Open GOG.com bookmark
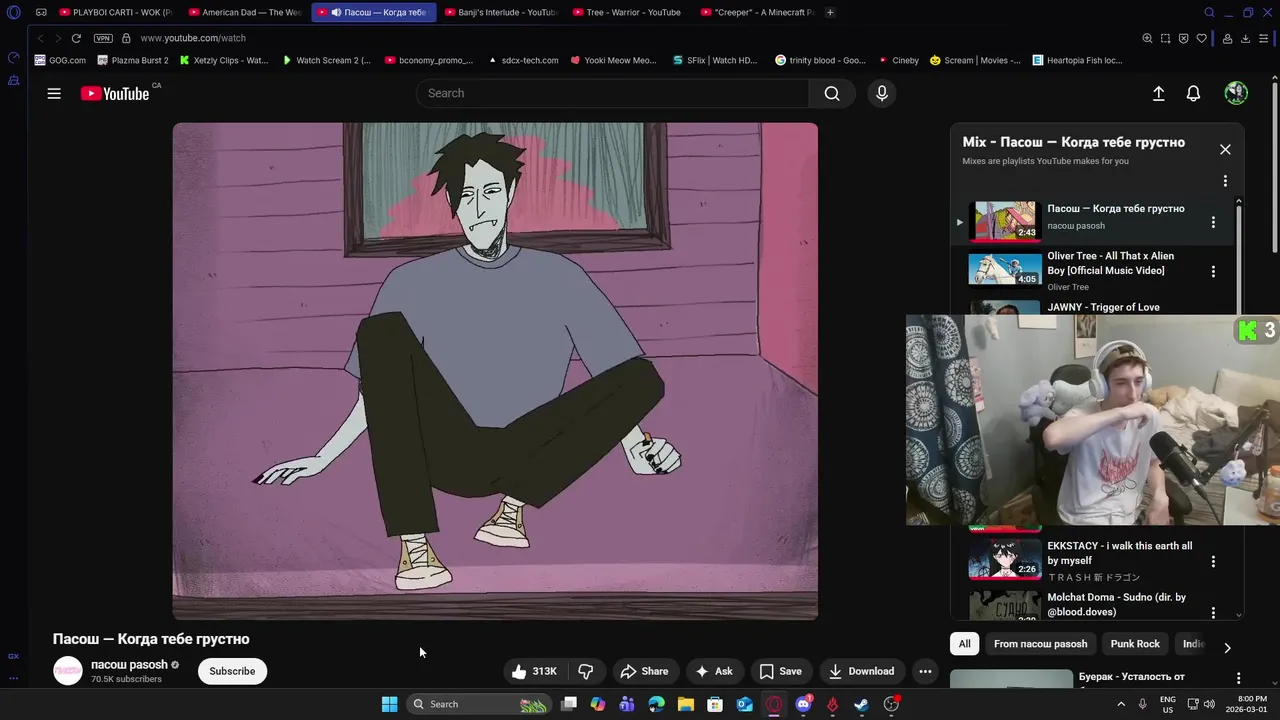1280x720 pixels. (60, 60)
